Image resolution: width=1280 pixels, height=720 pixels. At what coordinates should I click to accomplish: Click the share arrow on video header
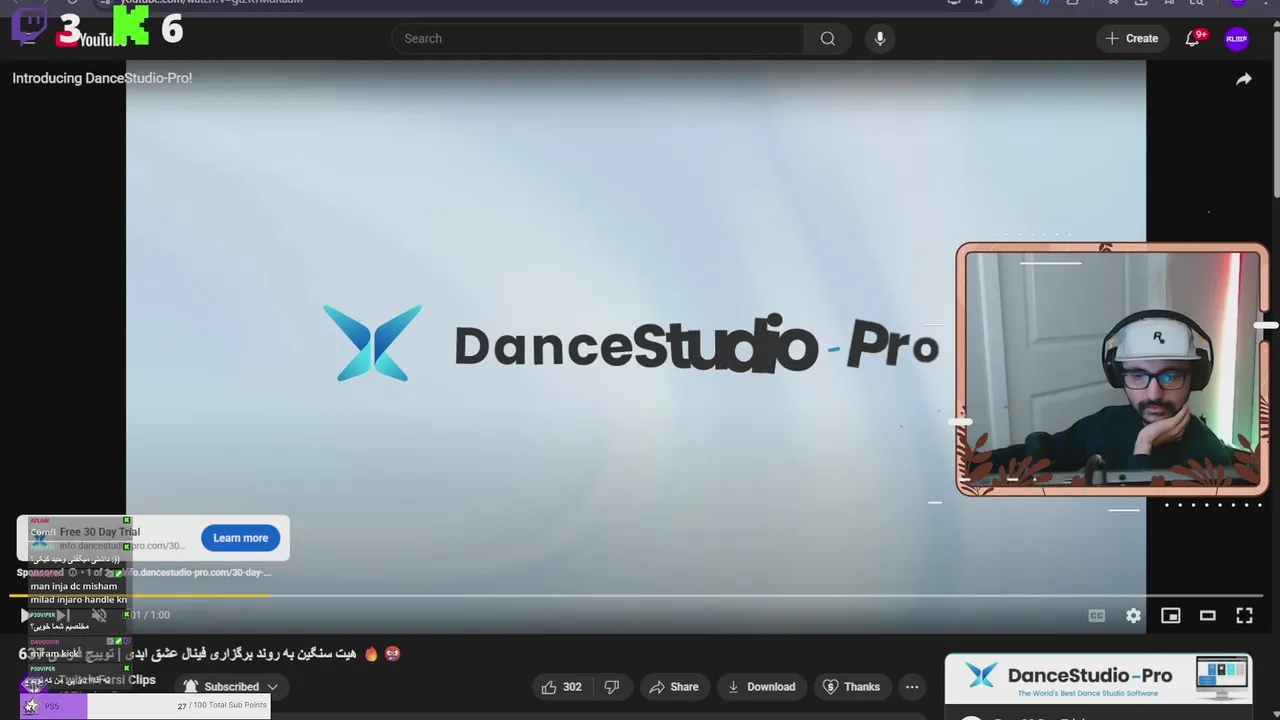coord(1244,79)
